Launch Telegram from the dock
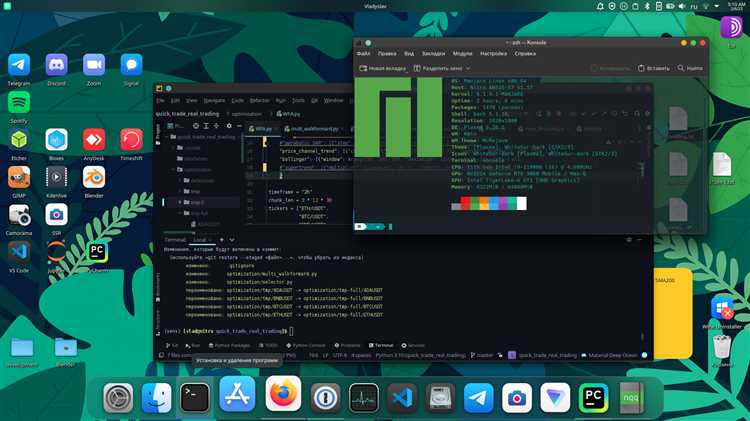The height and width of the screenshot is (421, 750). coord(478,398)
